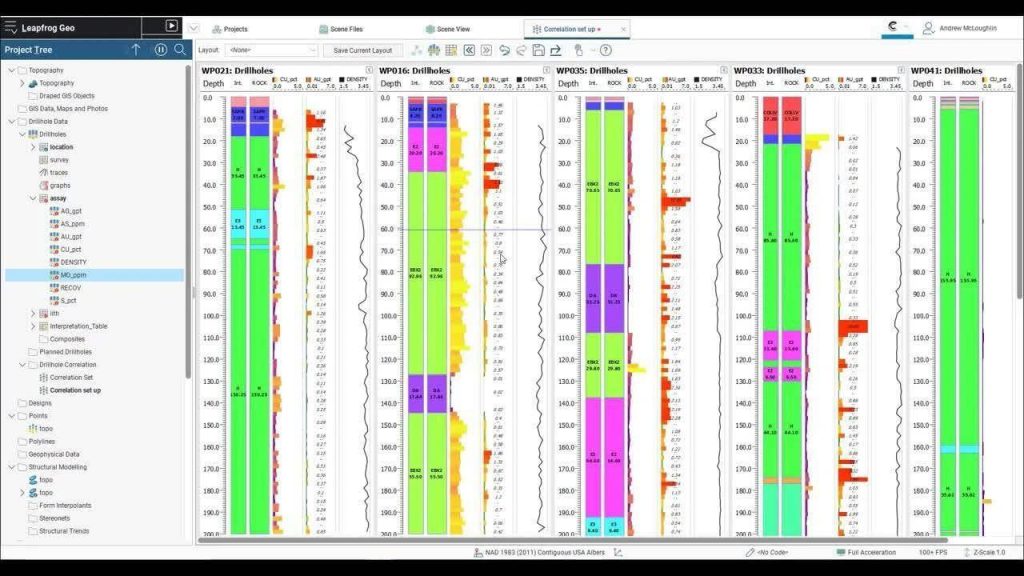The width and height of the screenshot is (1024, 576).
Task: Click the Project Tree search magnifier icon
Action: point(180,50)
